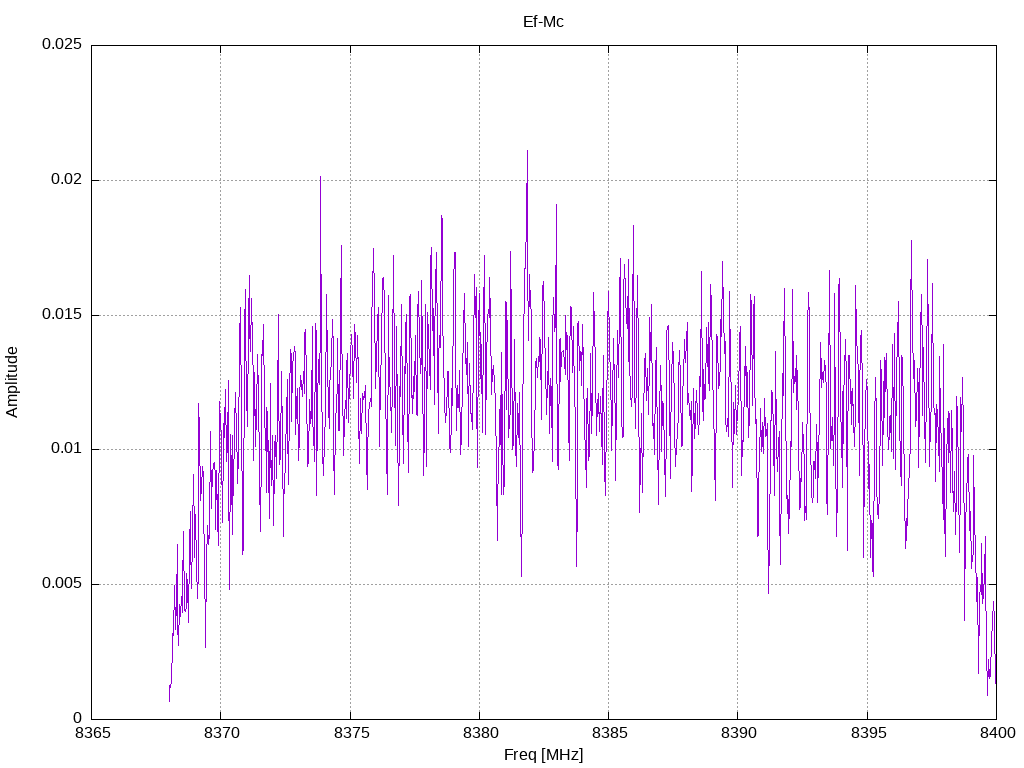Screen dimensions: 1024x768
Task: Click the x-axis tick label 8400
Action: pyautogui.click(x=997, y=733)
